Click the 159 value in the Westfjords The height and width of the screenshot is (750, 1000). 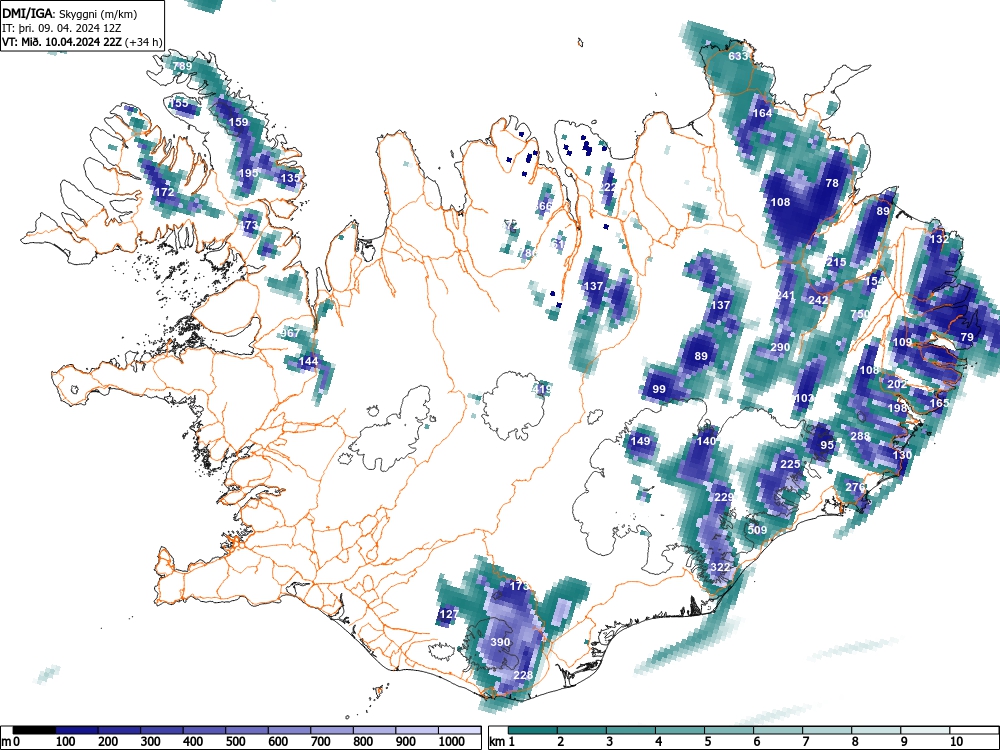click(239, 122)
